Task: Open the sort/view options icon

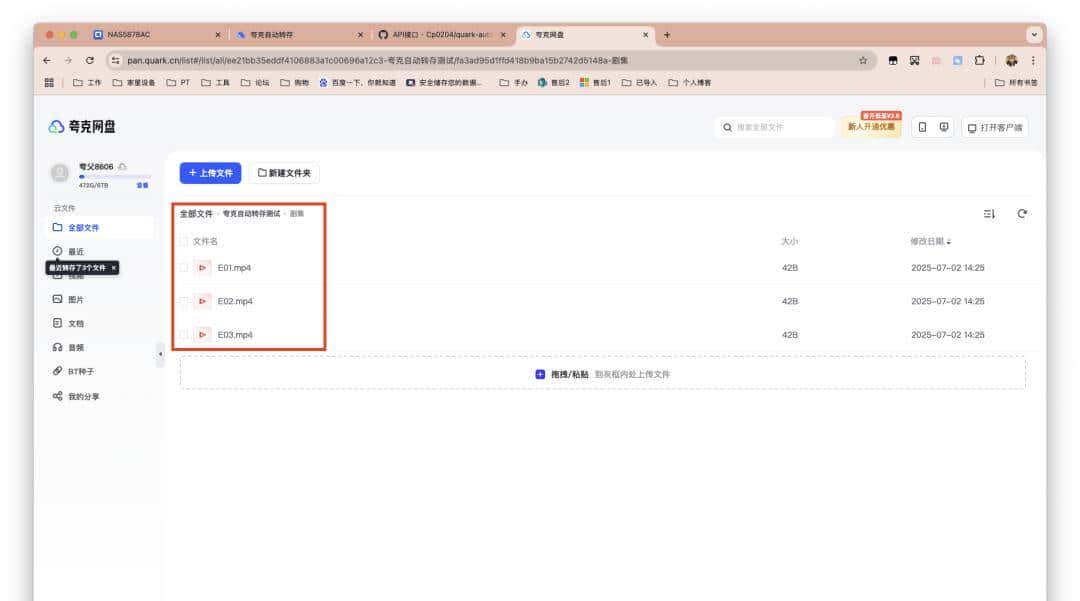Action: [989, 213]
